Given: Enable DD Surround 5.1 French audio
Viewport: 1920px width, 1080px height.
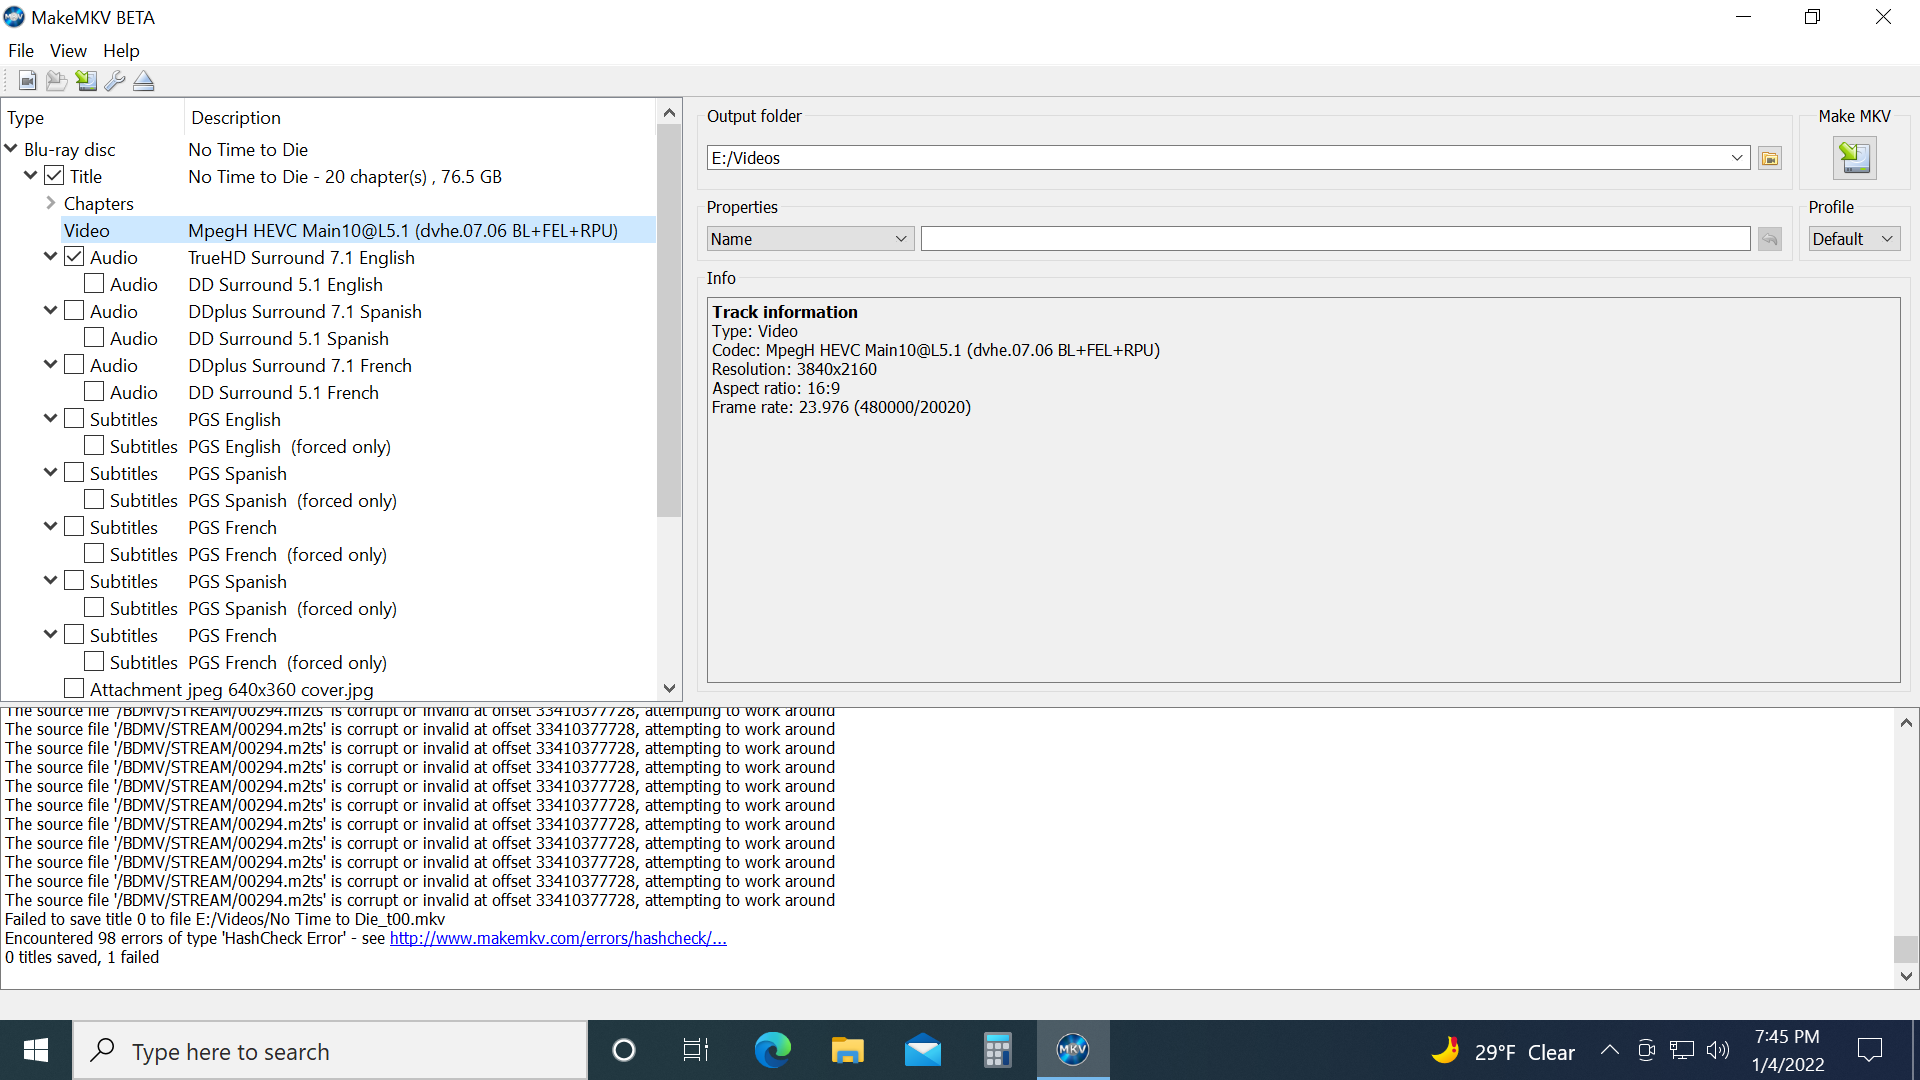Looking at the screenshot, I should [x=94, y=392].
